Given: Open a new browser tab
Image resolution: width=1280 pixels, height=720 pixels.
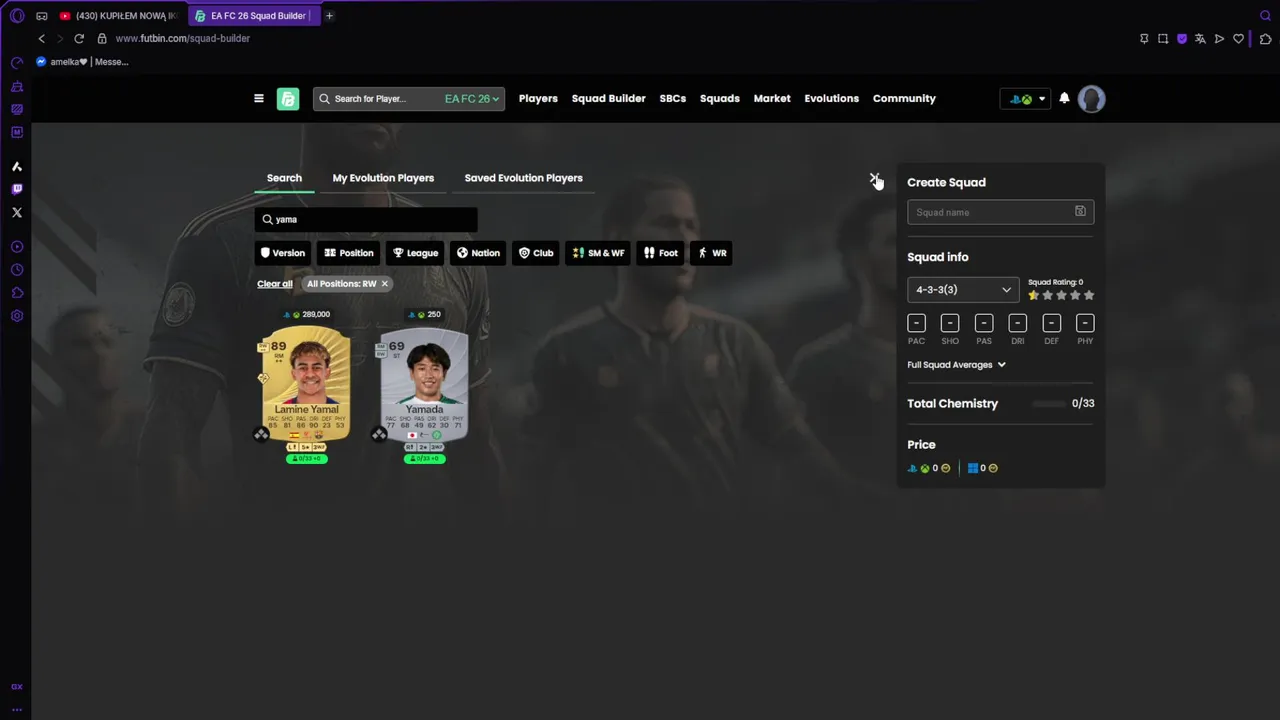Looking at the screenshot, I should (x=329, y=16).
